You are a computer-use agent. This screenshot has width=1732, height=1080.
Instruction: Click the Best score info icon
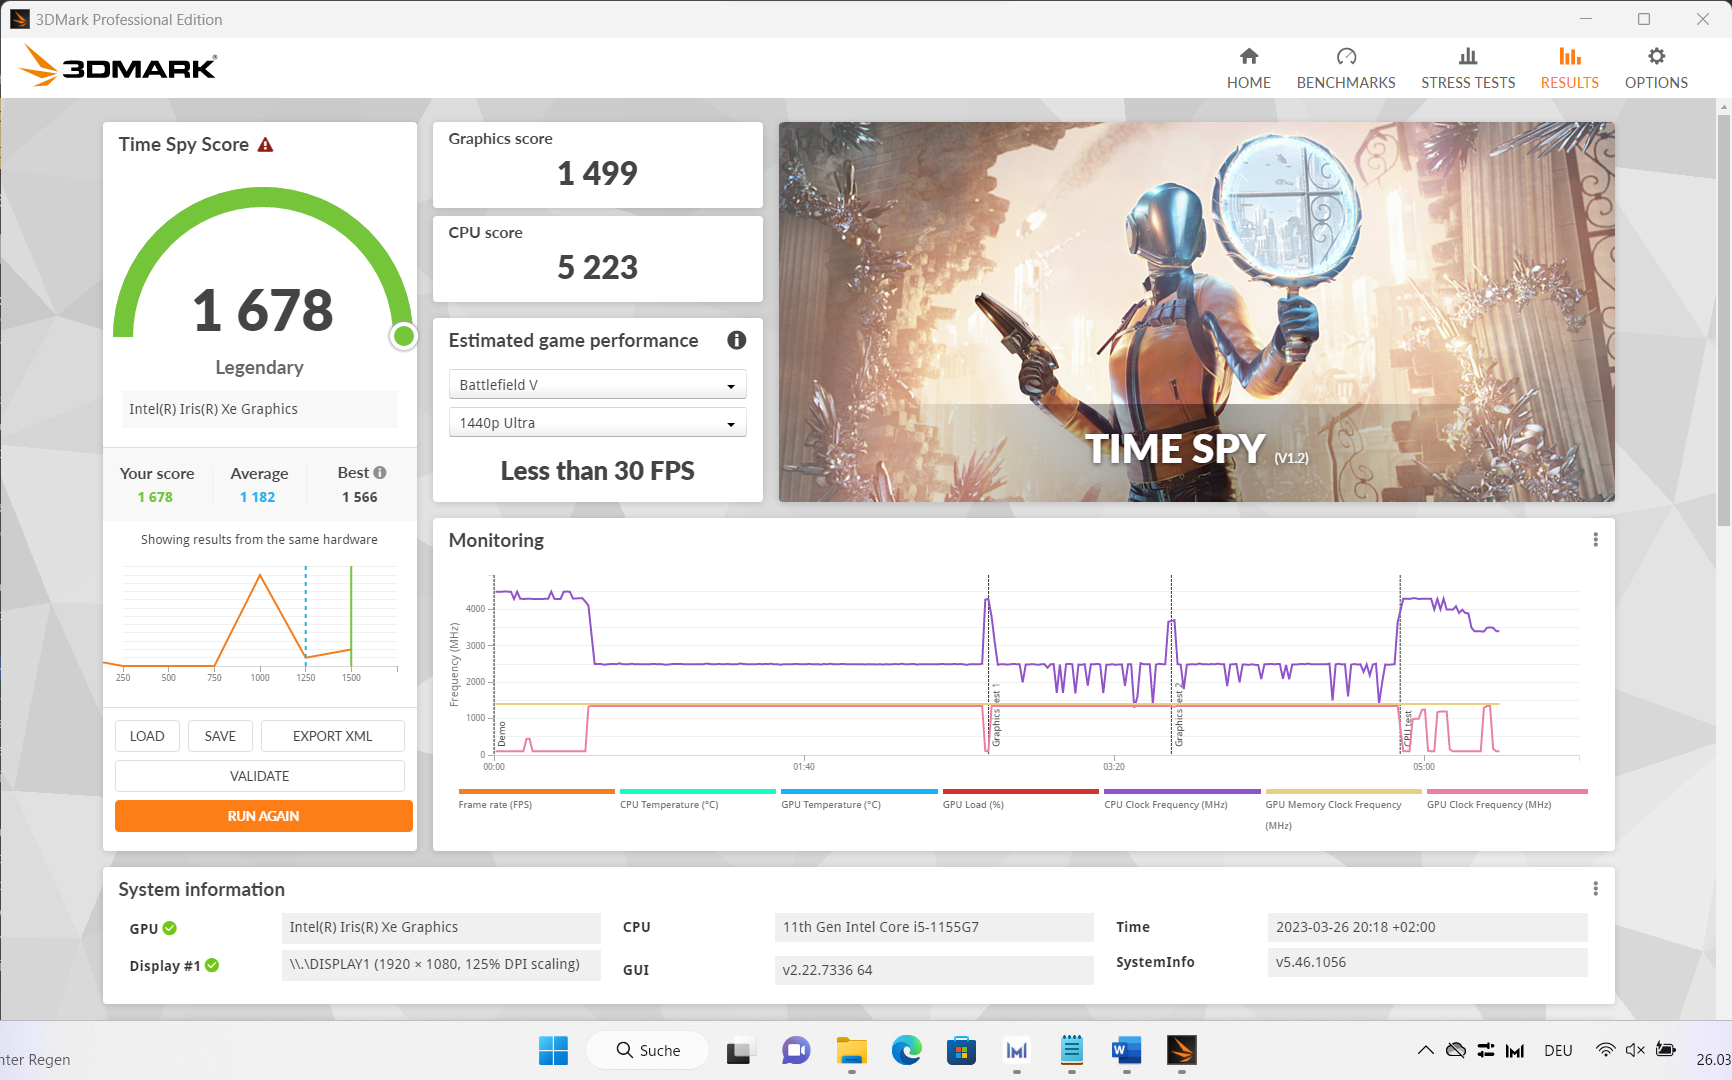click(x=380, y=473)
